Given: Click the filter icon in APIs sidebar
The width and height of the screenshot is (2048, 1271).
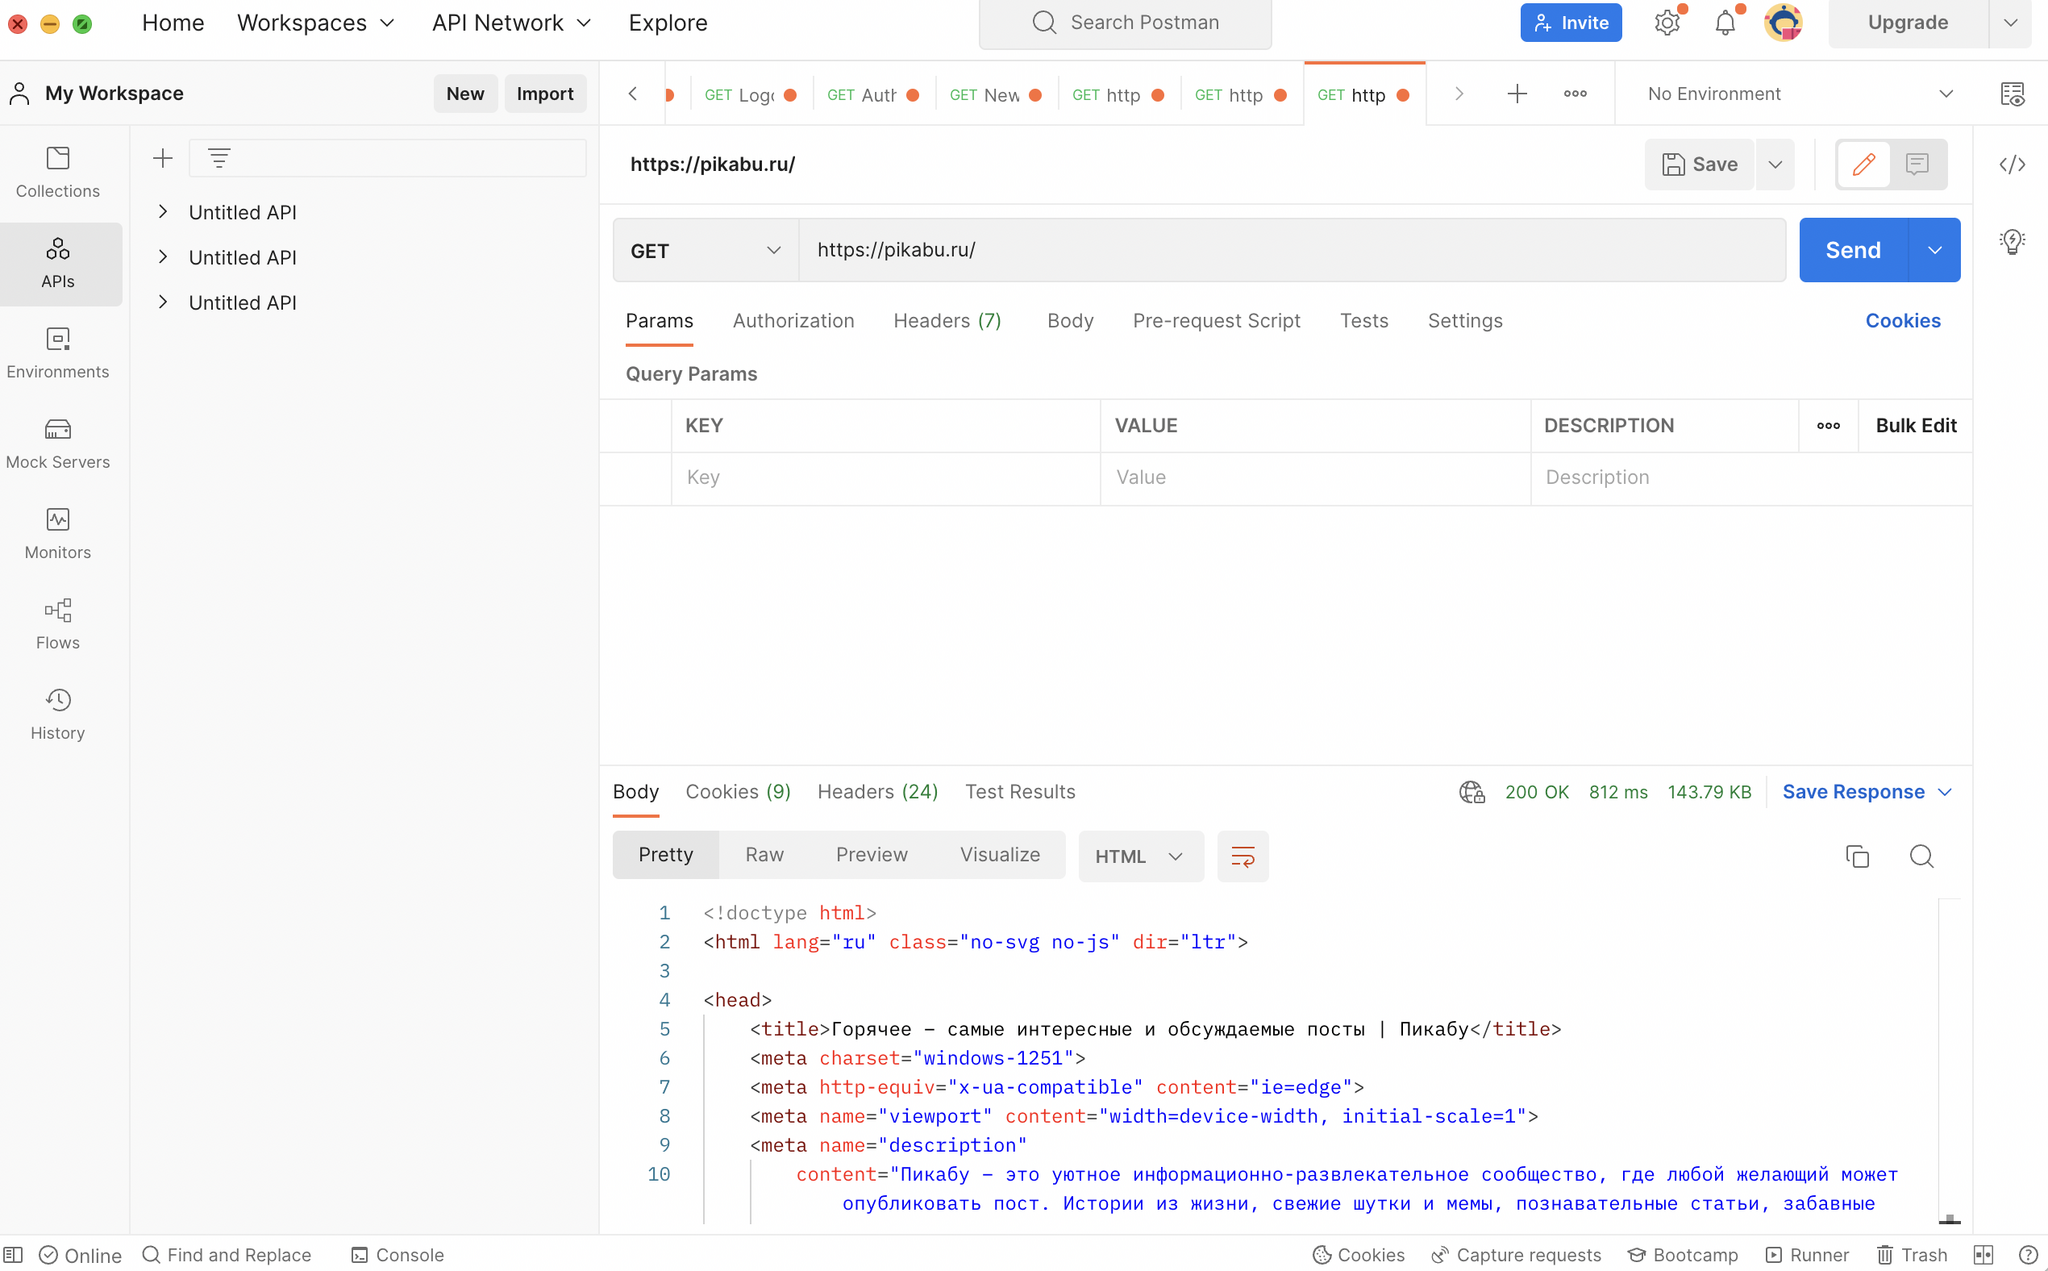Looking at the screenshot, I should 219,158.
